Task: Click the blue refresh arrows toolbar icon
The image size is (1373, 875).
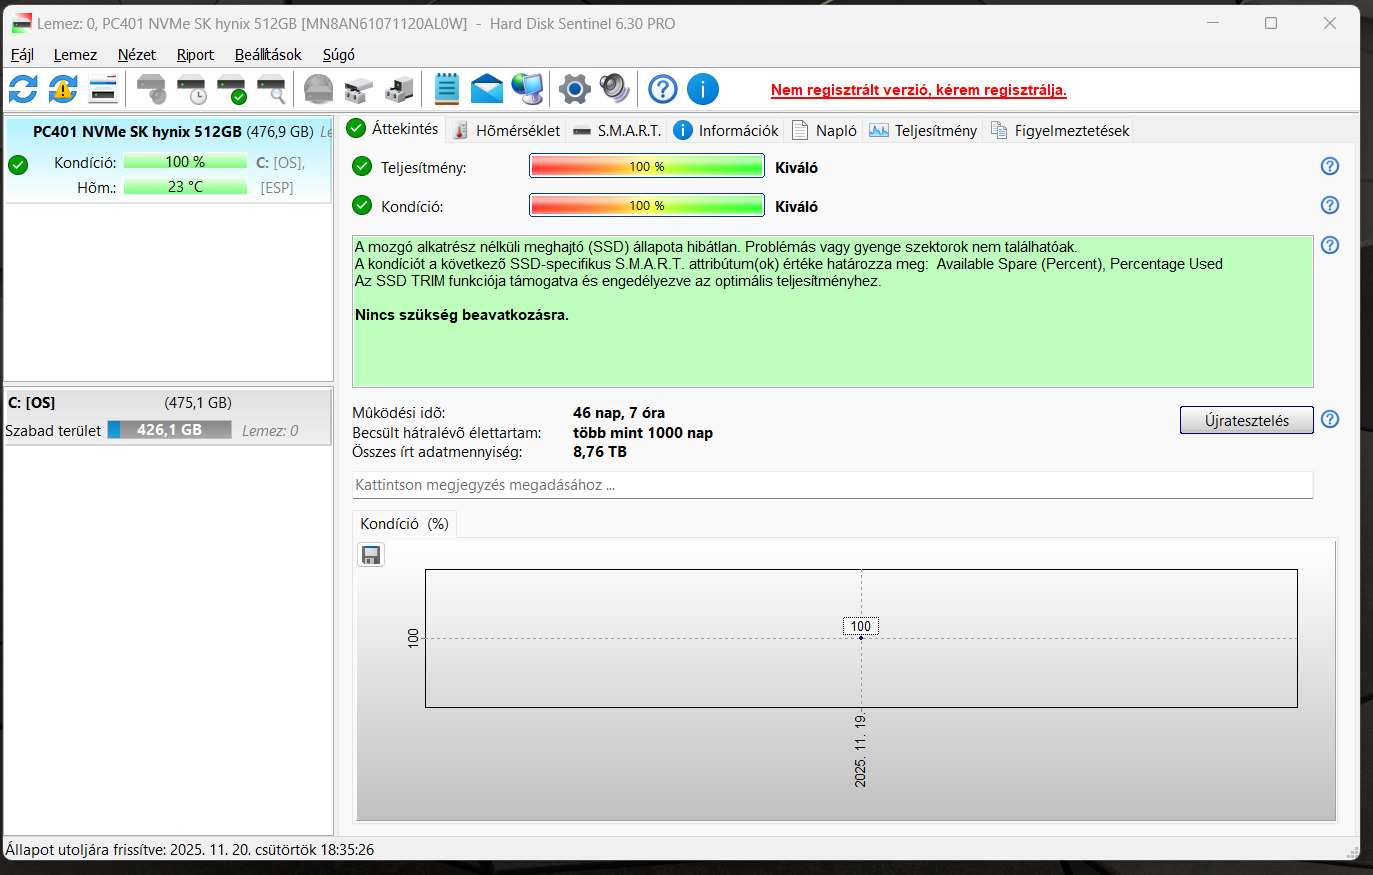Action: (23, 89)
